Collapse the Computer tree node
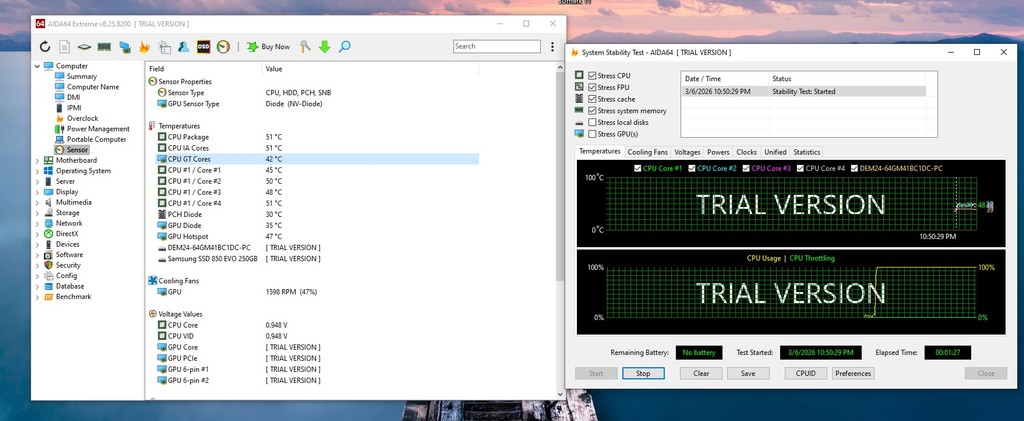 click(38, 66)
